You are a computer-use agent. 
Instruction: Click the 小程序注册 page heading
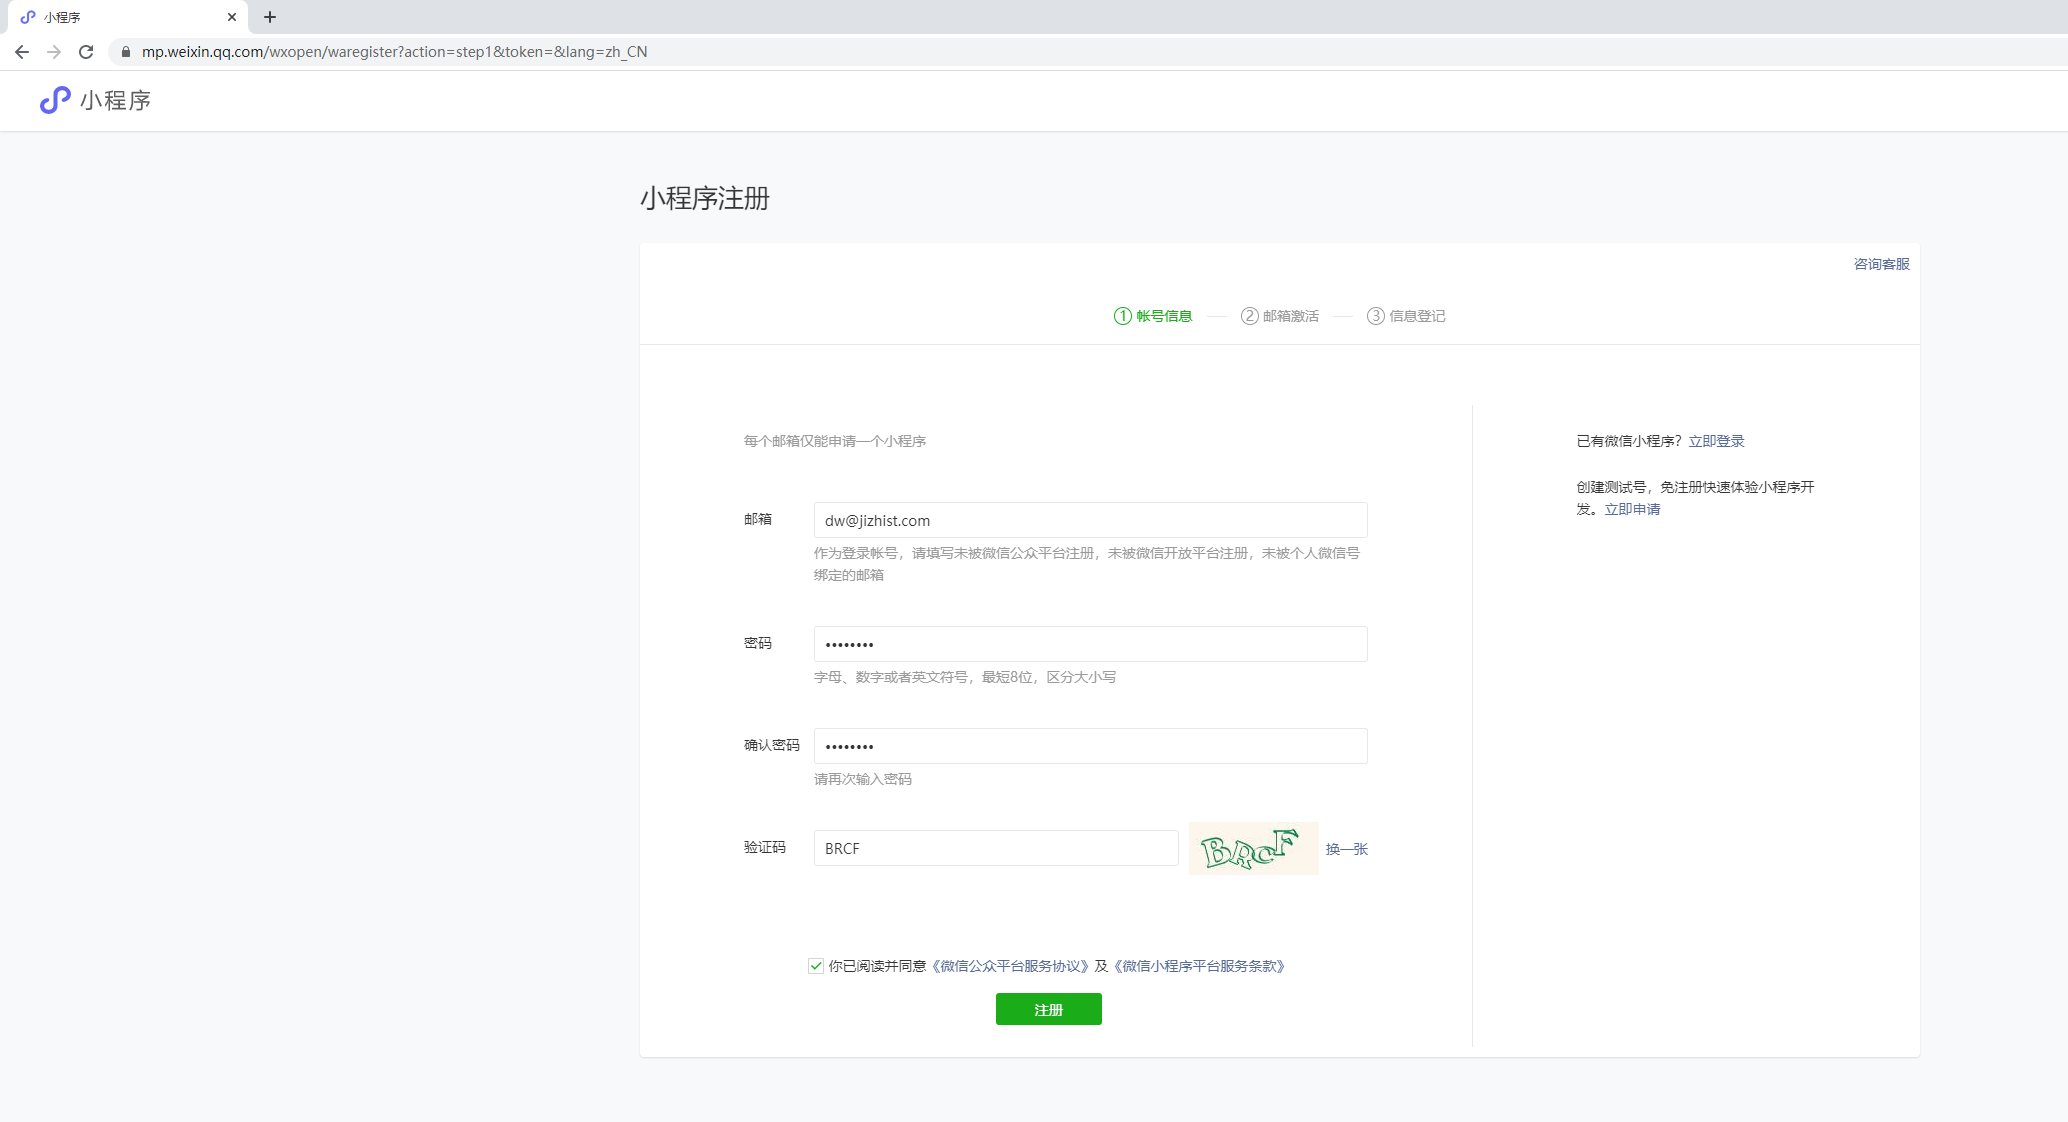point(705,198)
